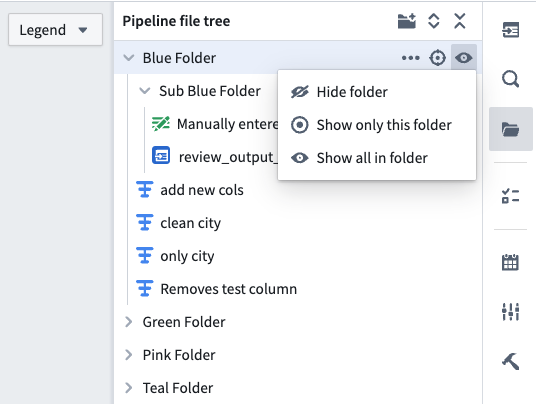Click the review_output dataset icon
Viewport: 536px width, 404px height.
161,156
